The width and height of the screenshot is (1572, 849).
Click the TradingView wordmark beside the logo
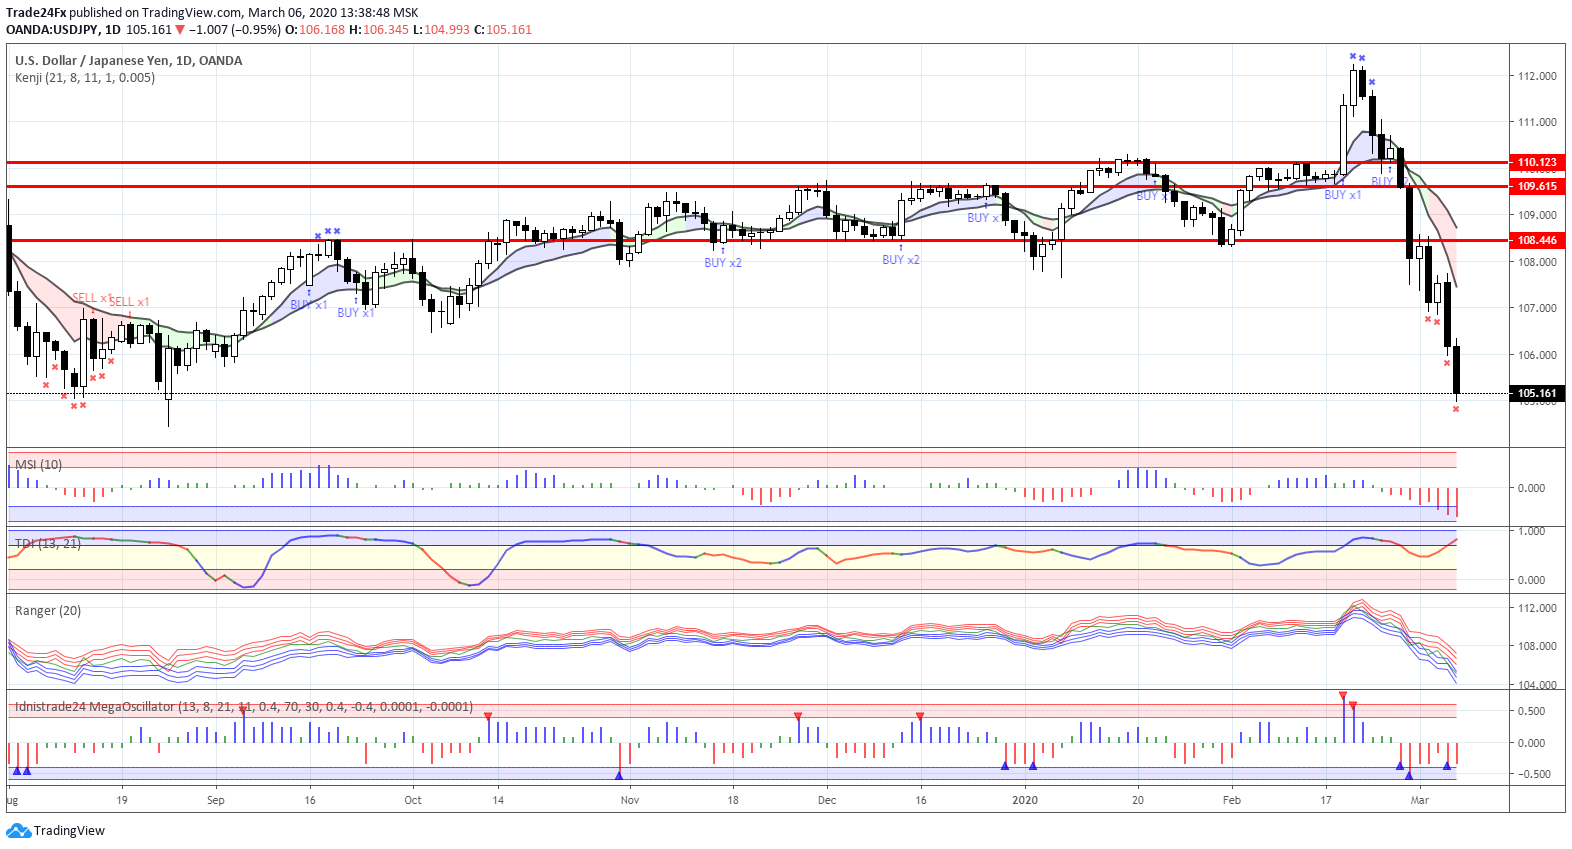(69, 831)
